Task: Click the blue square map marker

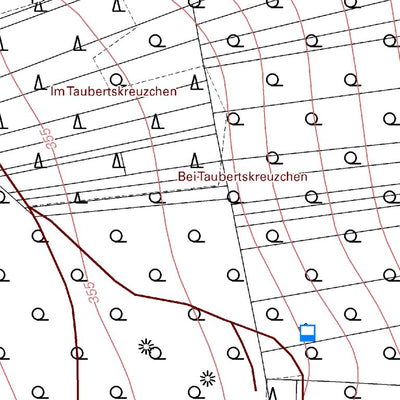Action: pyautogui.click(x=307, y=333)
